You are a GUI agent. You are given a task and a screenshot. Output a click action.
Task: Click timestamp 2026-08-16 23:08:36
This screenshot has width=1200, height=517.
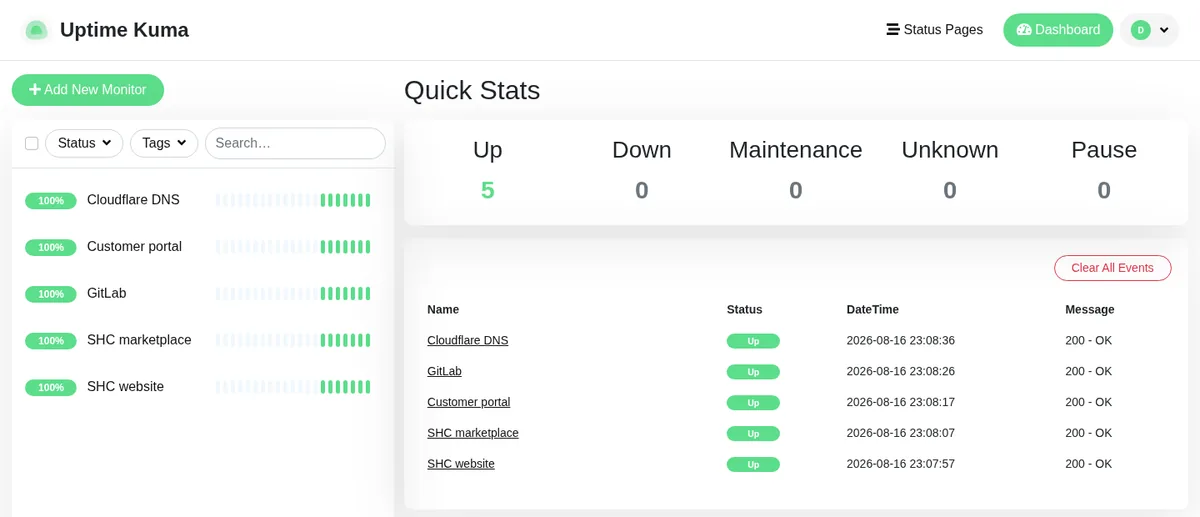point(901,340)
